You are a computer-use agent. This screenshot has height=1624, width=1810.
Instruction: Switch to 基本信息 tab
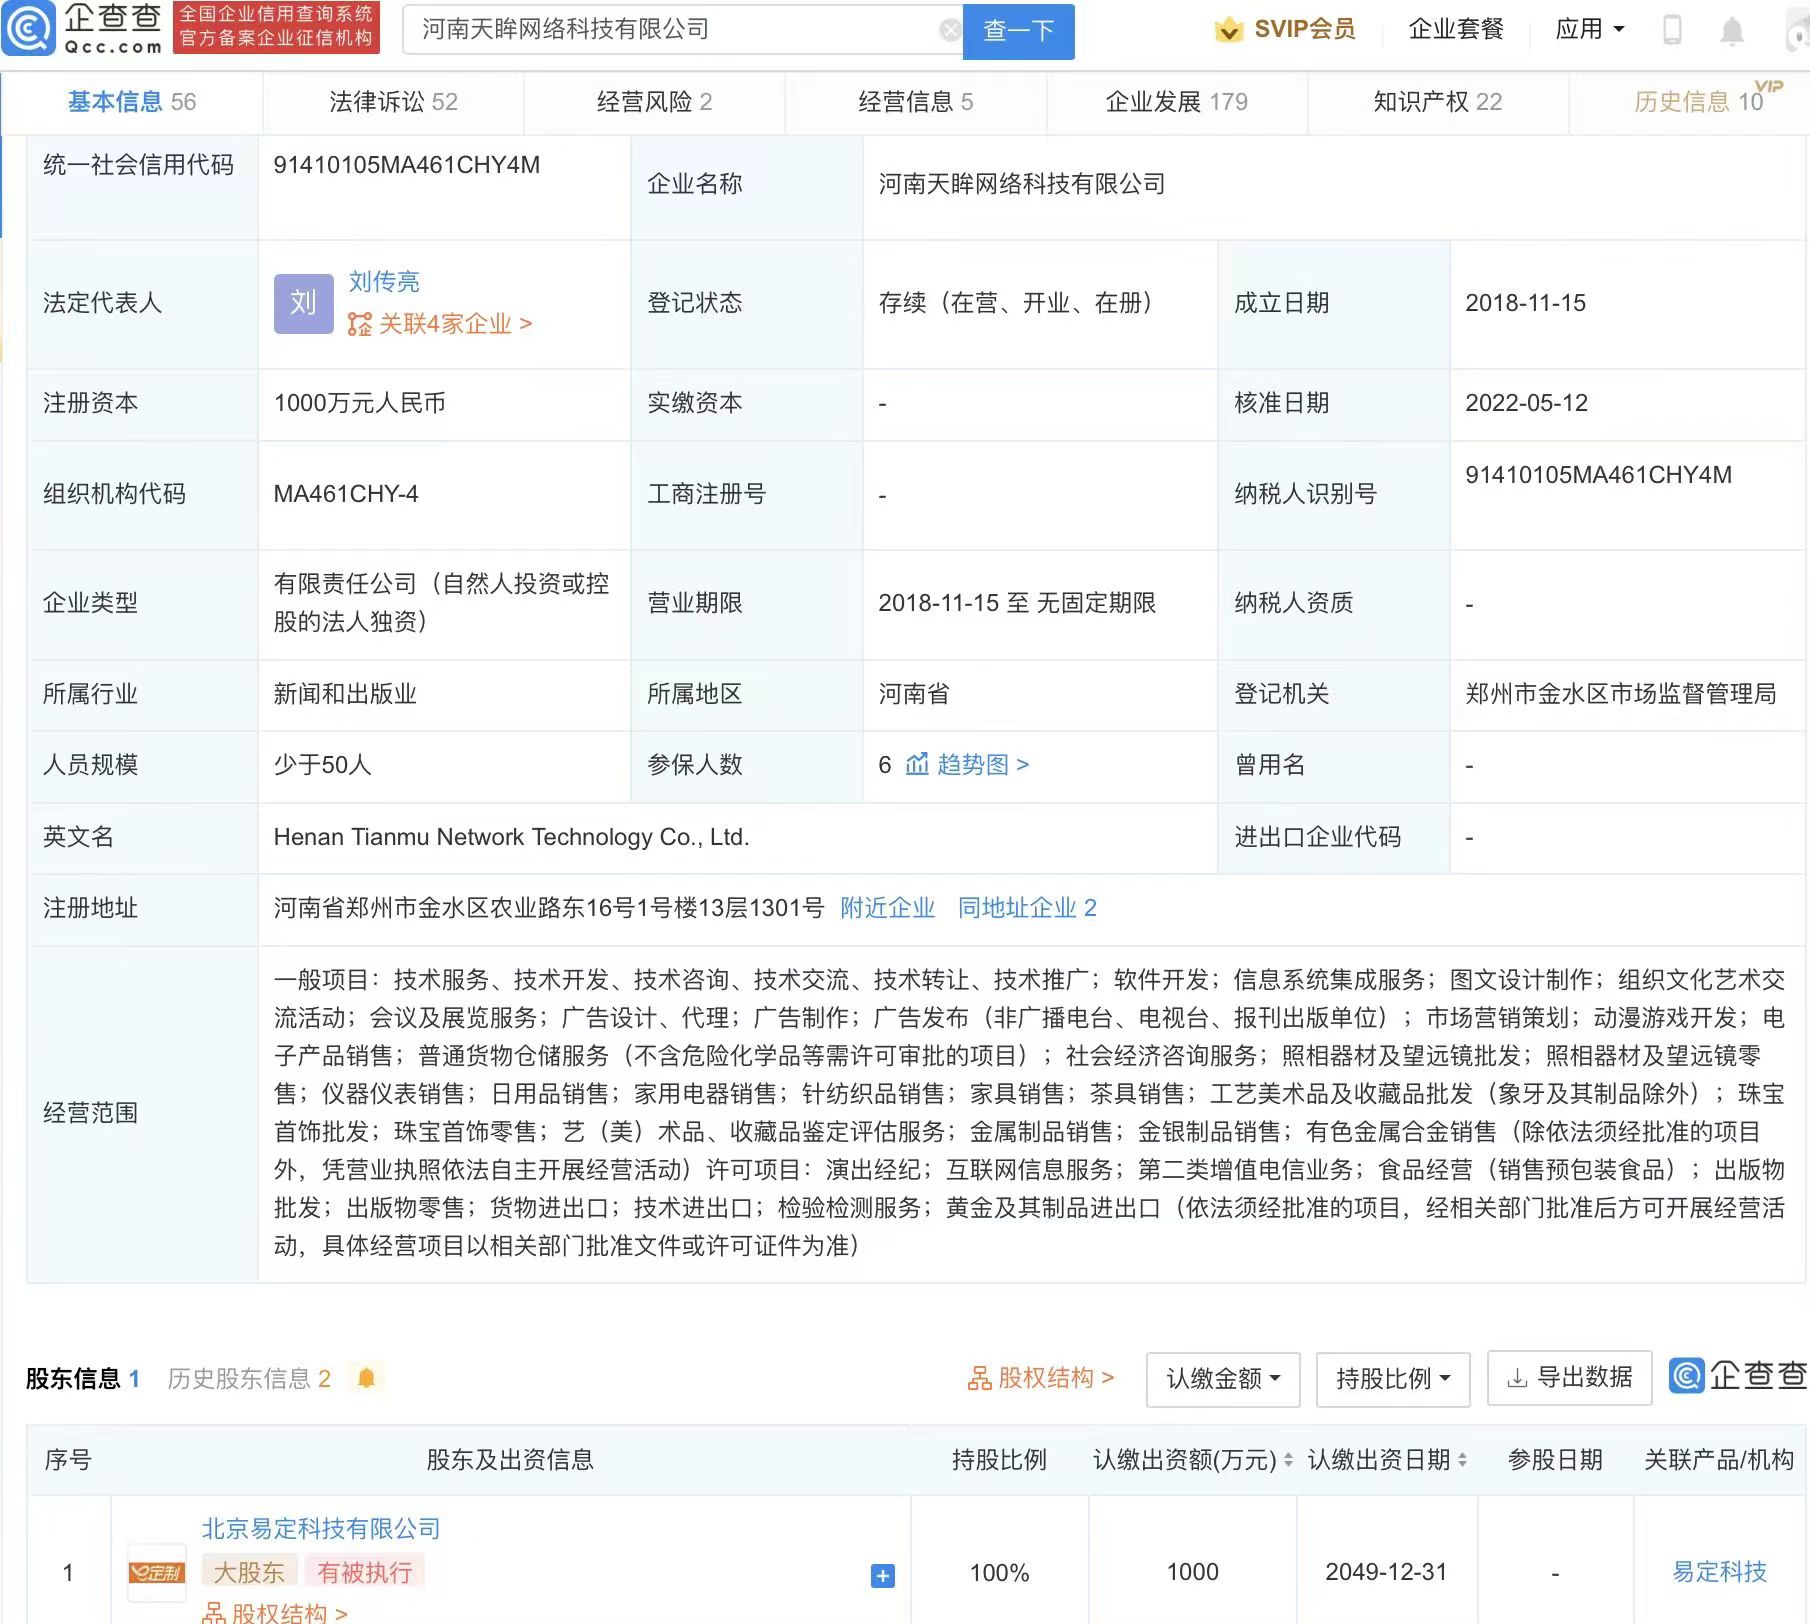(x=132, y=102)
